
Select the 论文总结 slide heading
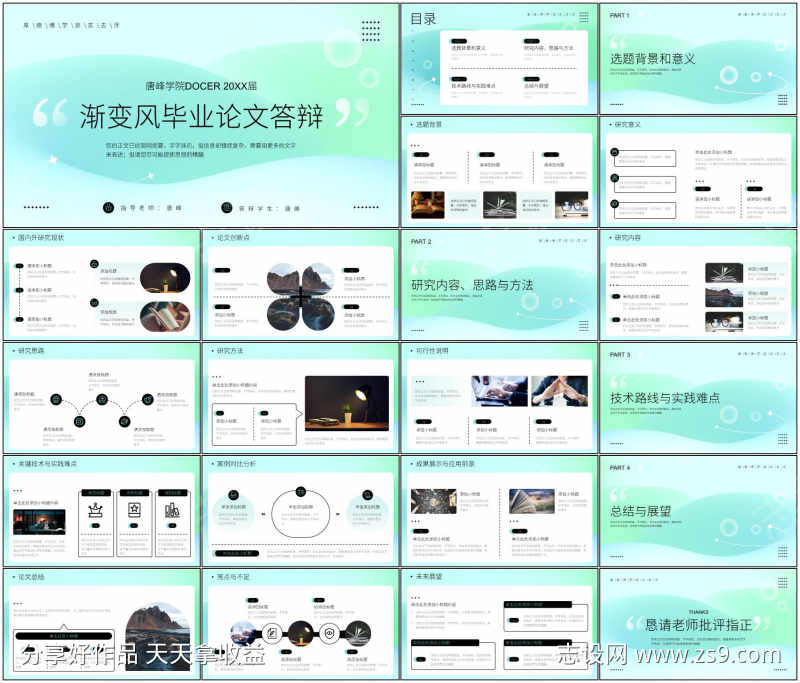(x=31, y=577)
